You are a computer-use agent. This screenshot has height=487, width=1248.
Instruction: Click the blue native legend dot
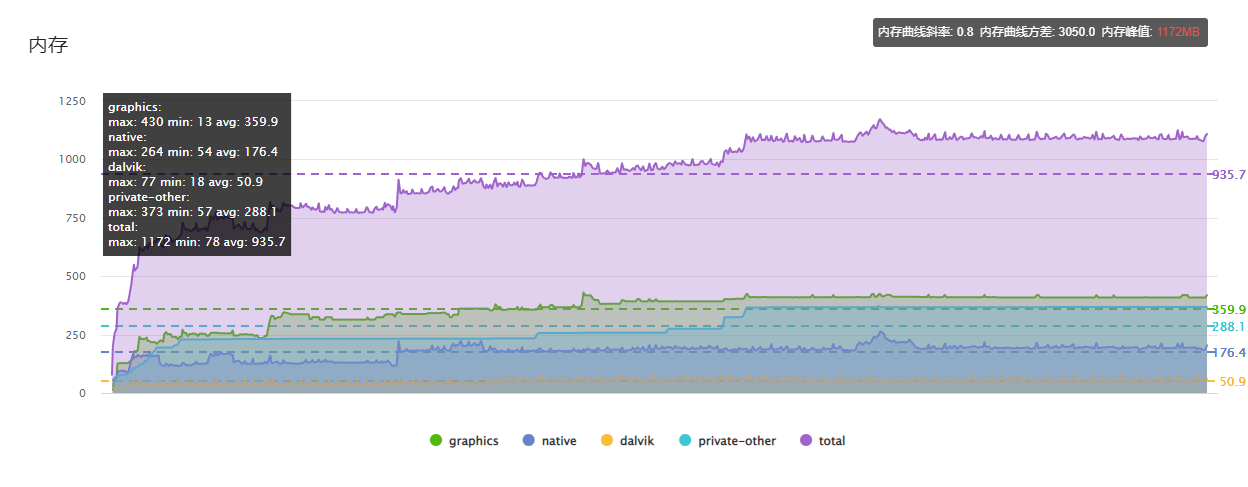tap(529, 441)
